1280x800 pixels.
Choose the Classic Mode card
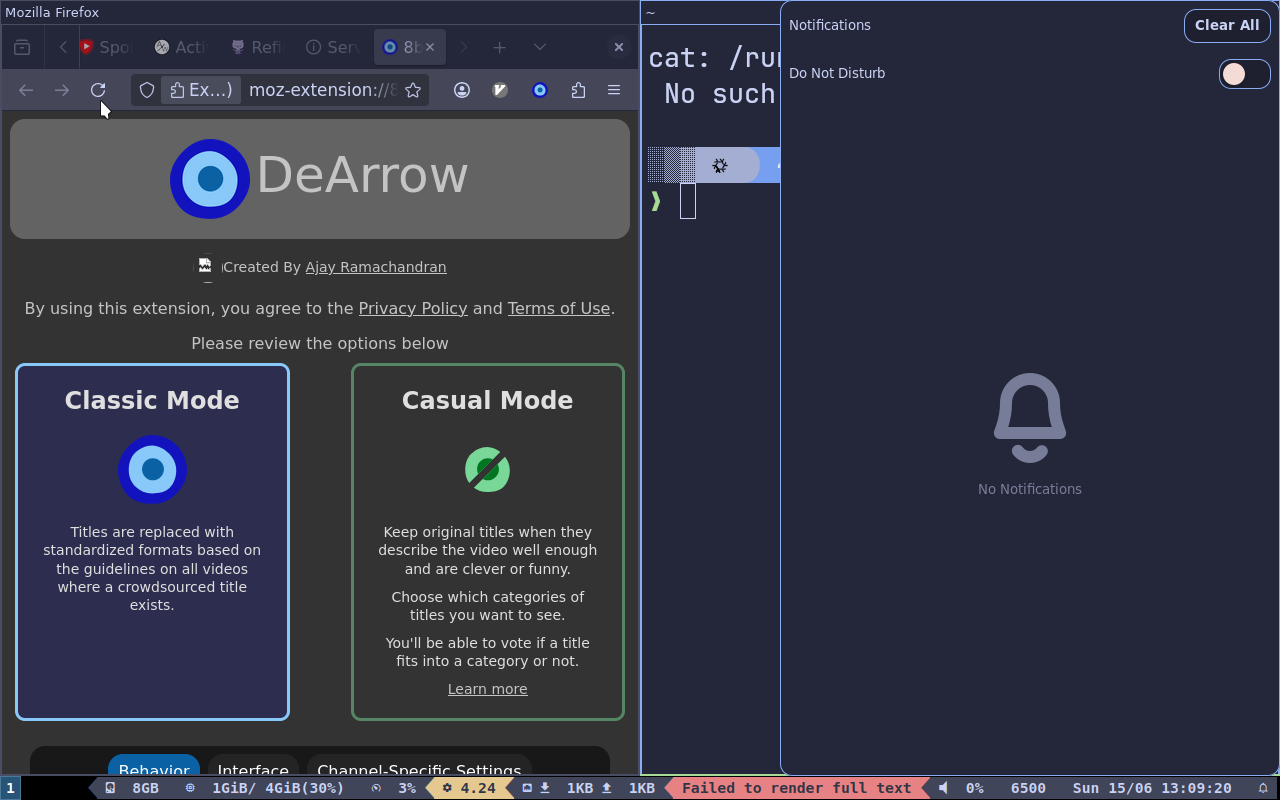click(x=152, y=542)
